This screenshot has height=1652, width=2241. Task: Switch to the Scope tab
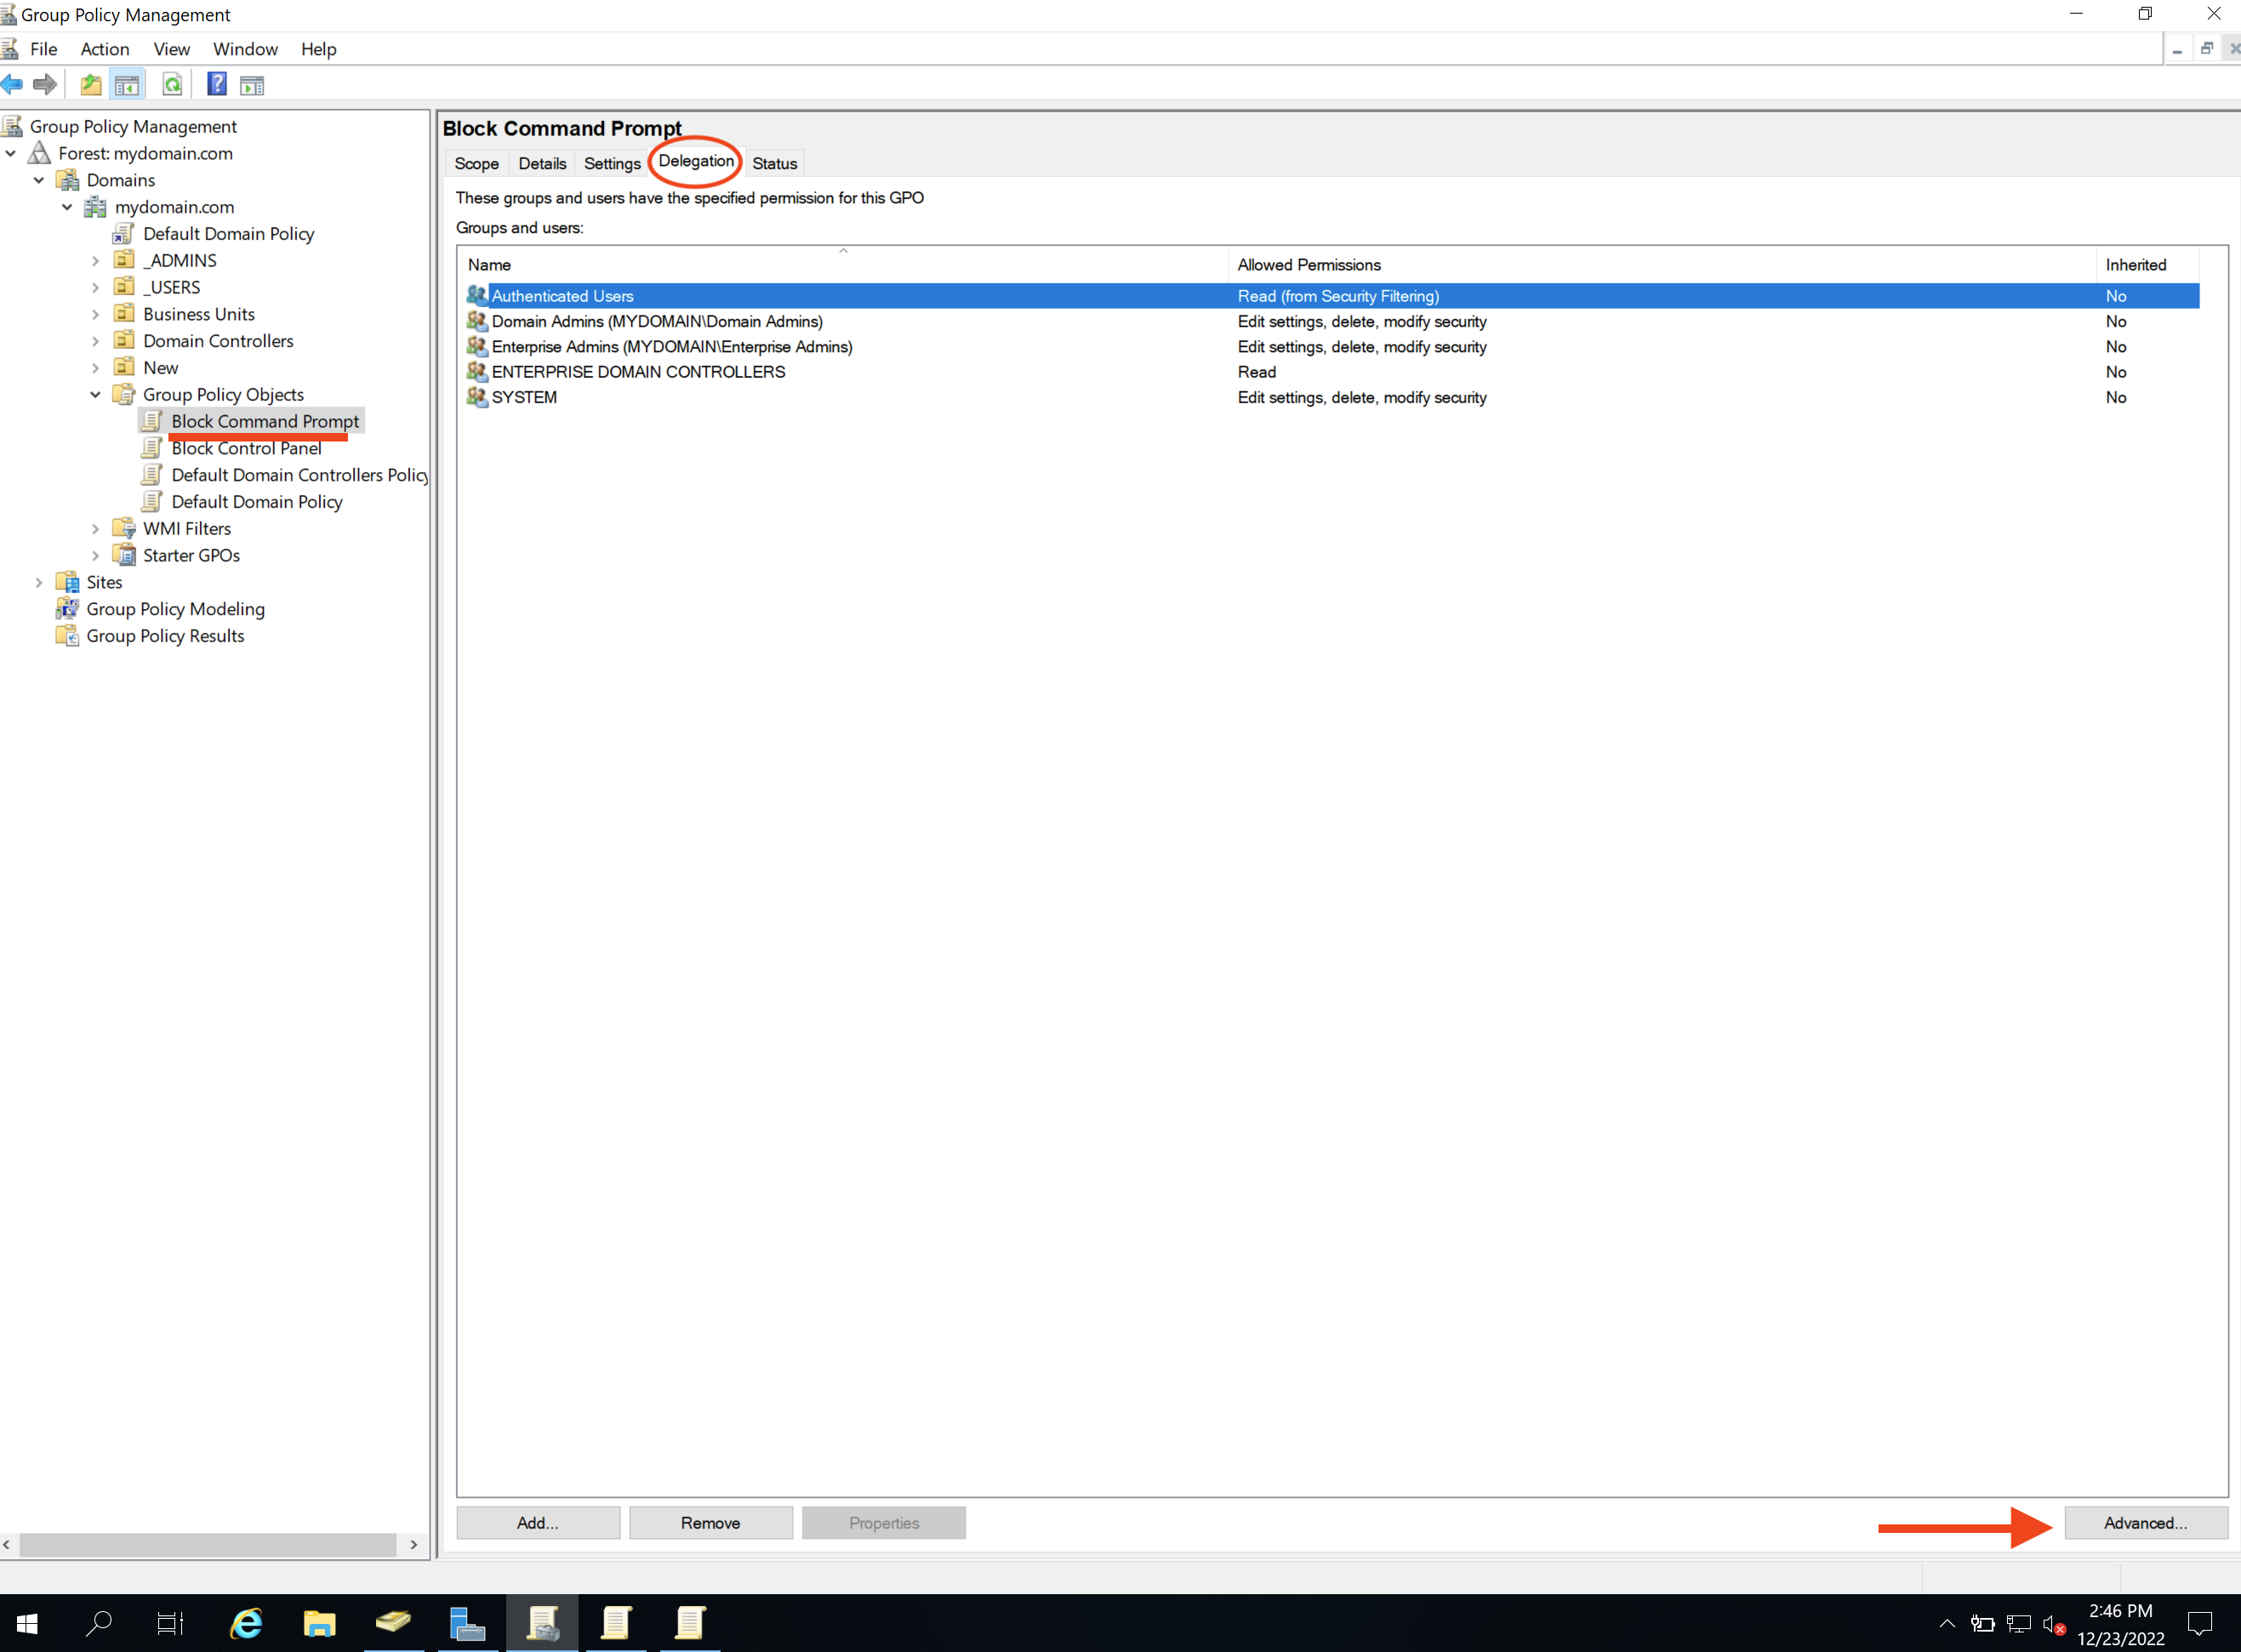(477, 163)
